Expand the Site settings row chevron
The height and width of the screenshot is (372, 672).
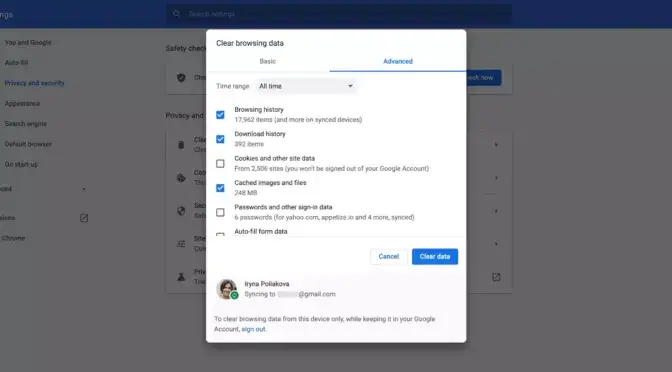point(496,244)
